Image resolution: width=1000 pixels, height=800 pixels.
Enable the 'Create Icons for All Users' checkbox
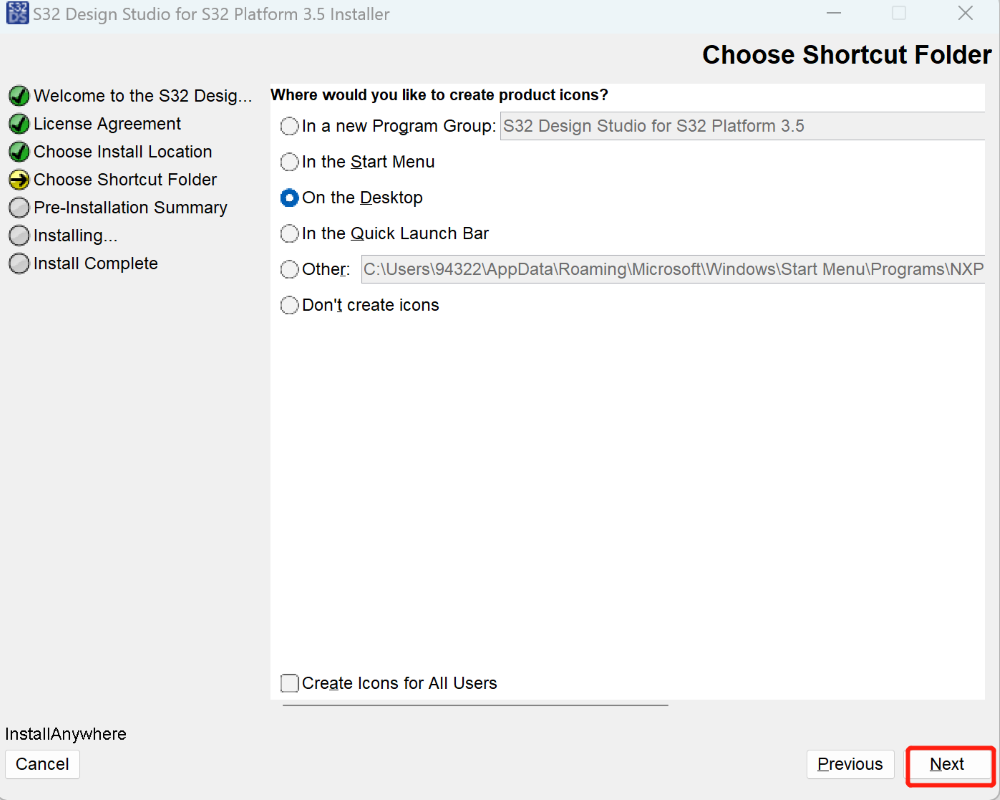290,683
